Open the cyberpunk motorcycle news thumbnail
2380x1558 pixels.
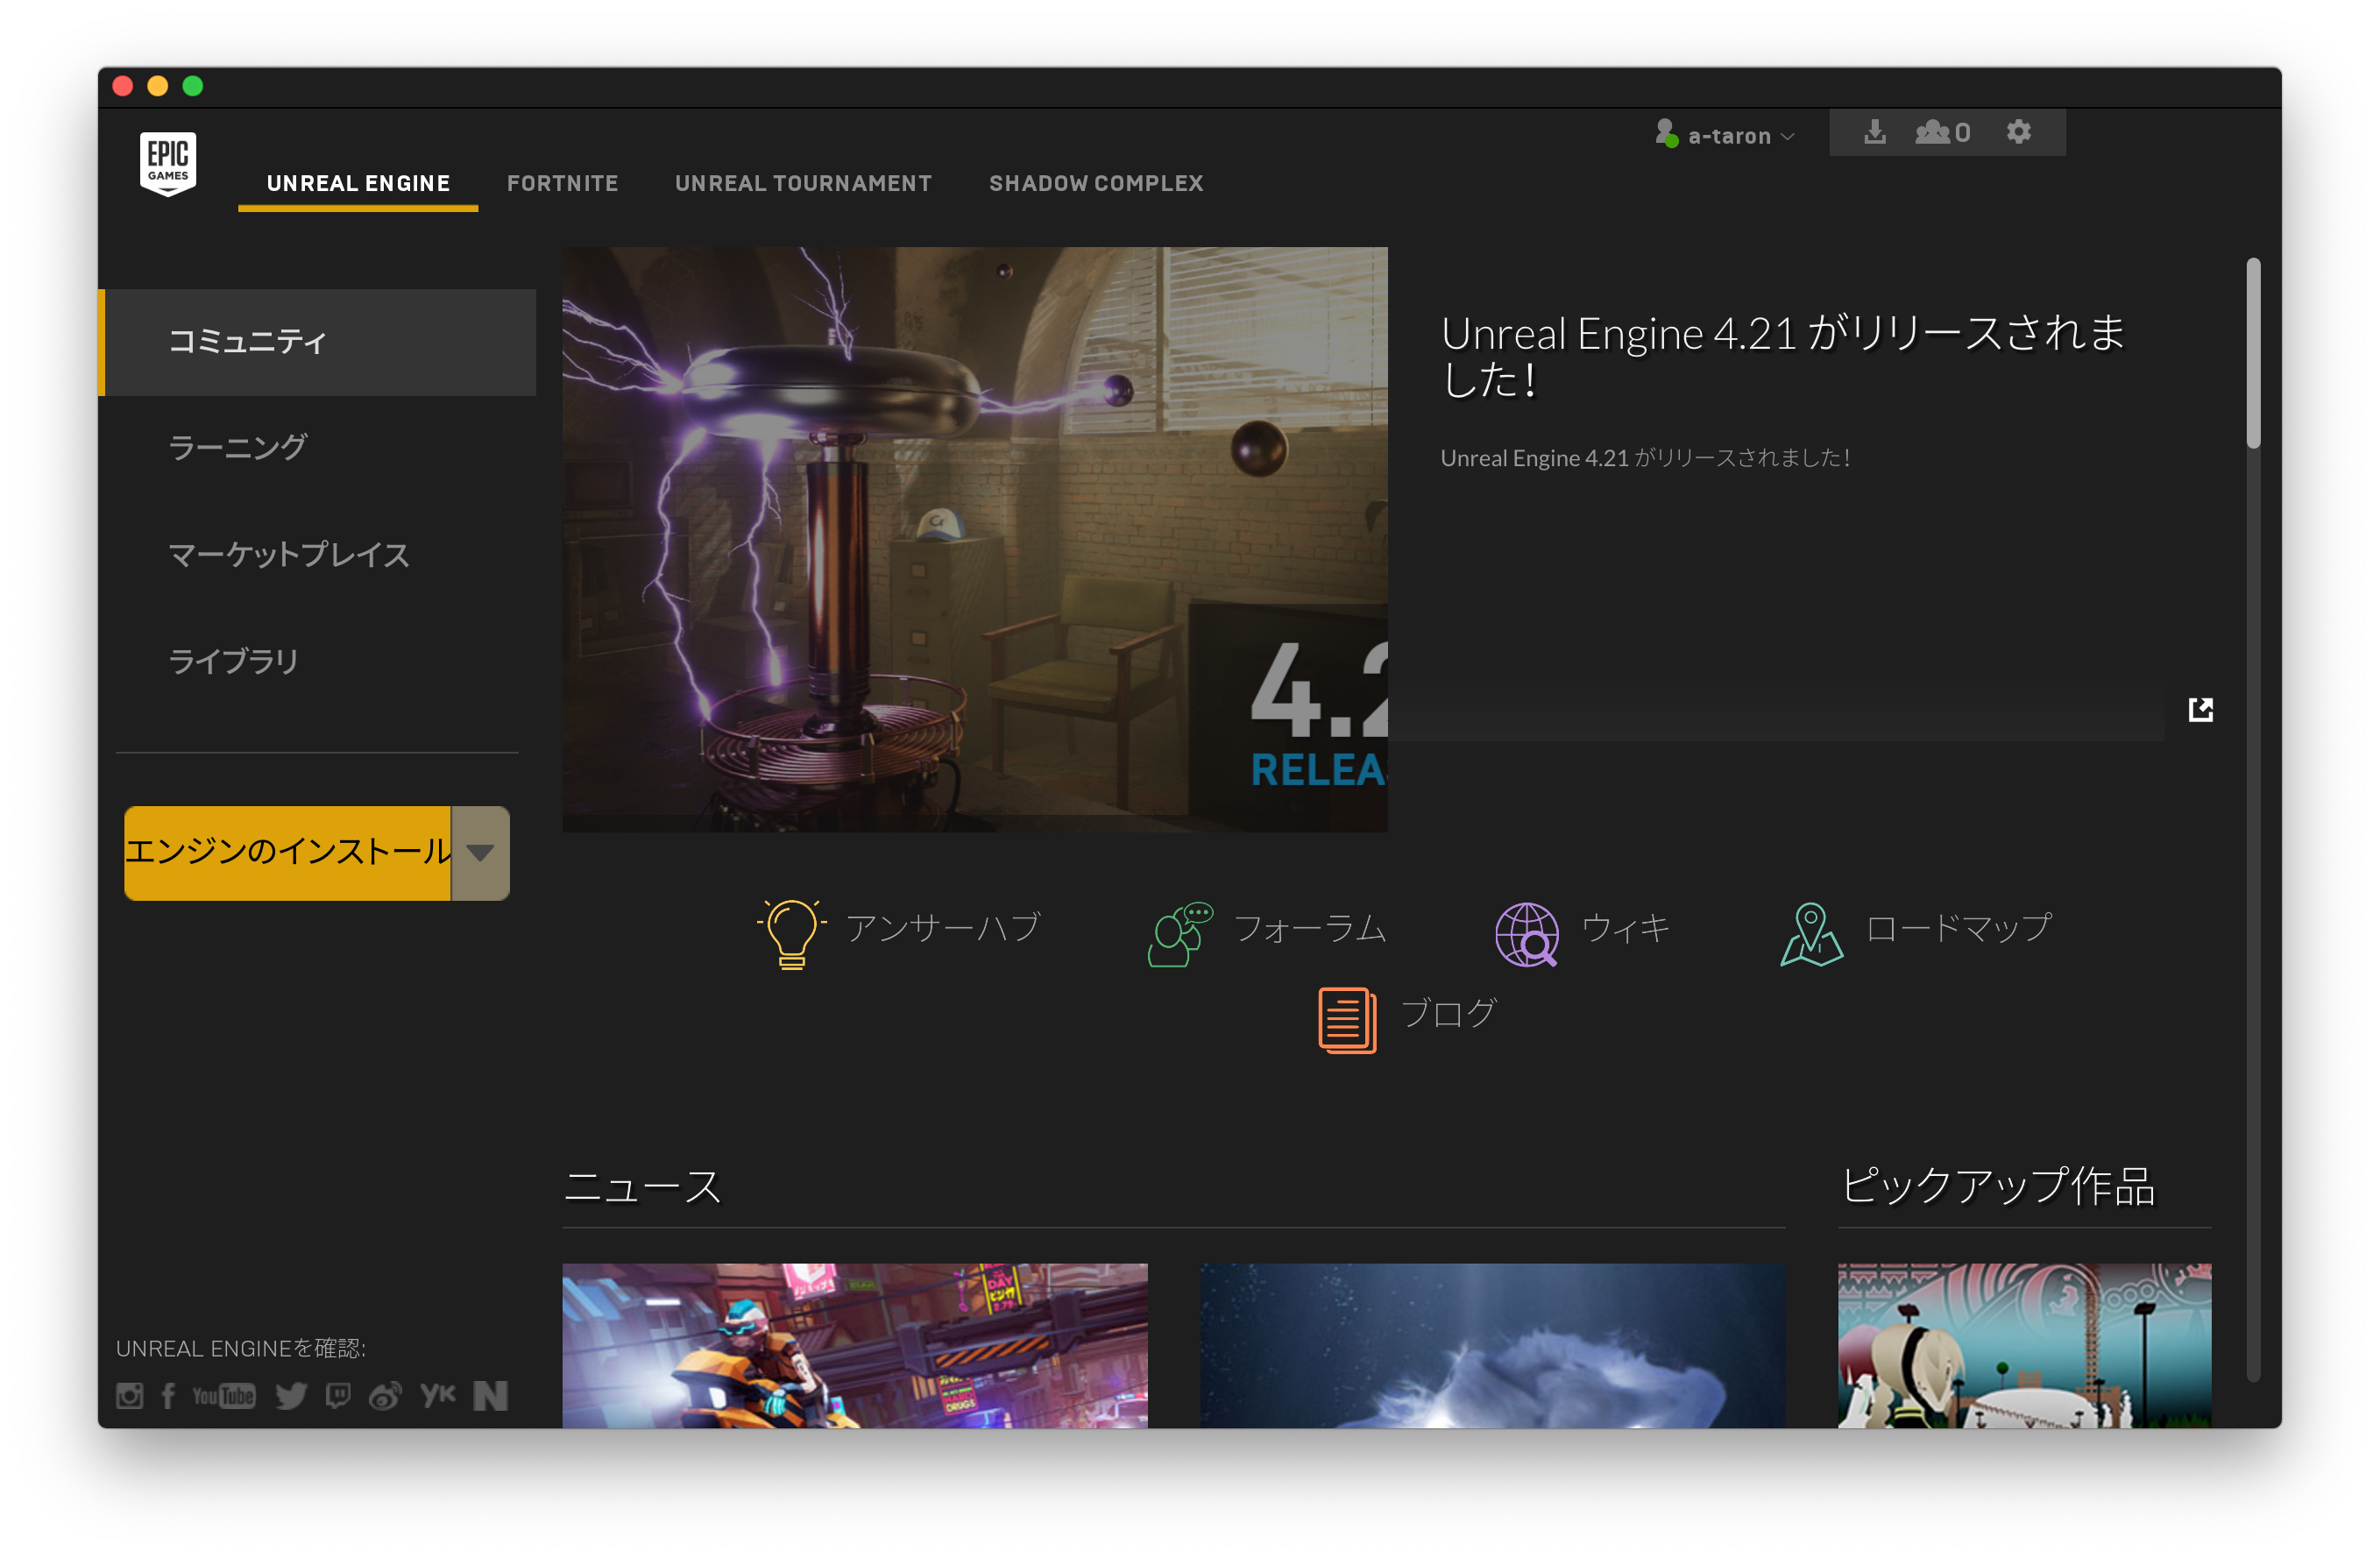pos(854,1345)
